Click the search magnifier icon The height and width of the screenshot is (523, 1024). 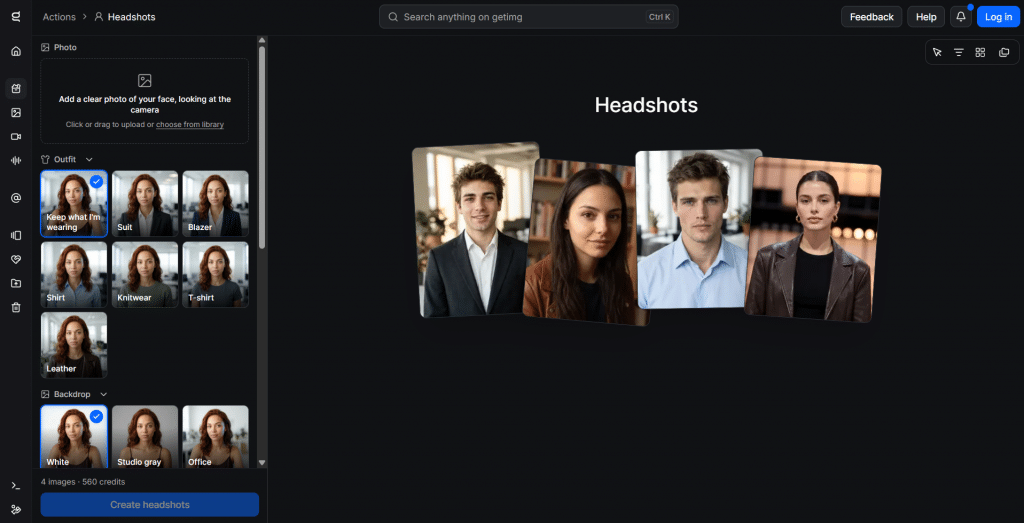(x=393, y=17)
